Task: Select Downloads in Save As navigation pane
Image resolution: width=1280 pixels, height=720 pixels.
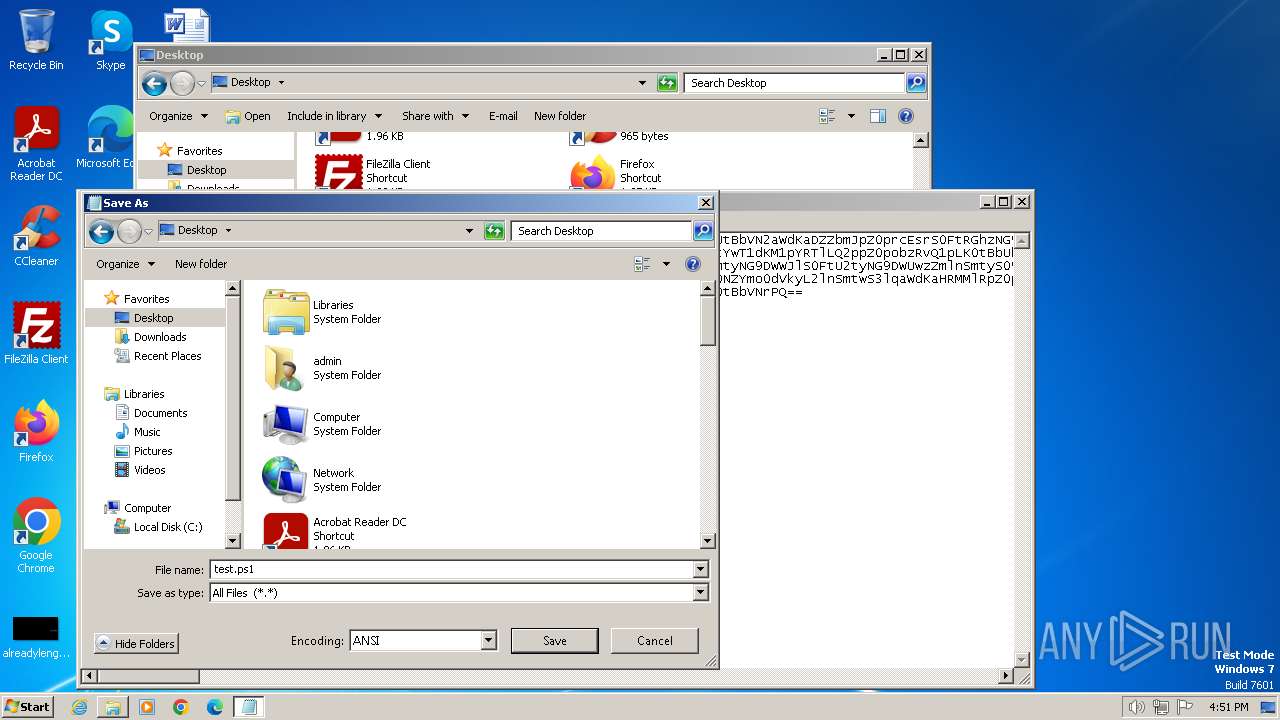Action: [x=160, y=337]
